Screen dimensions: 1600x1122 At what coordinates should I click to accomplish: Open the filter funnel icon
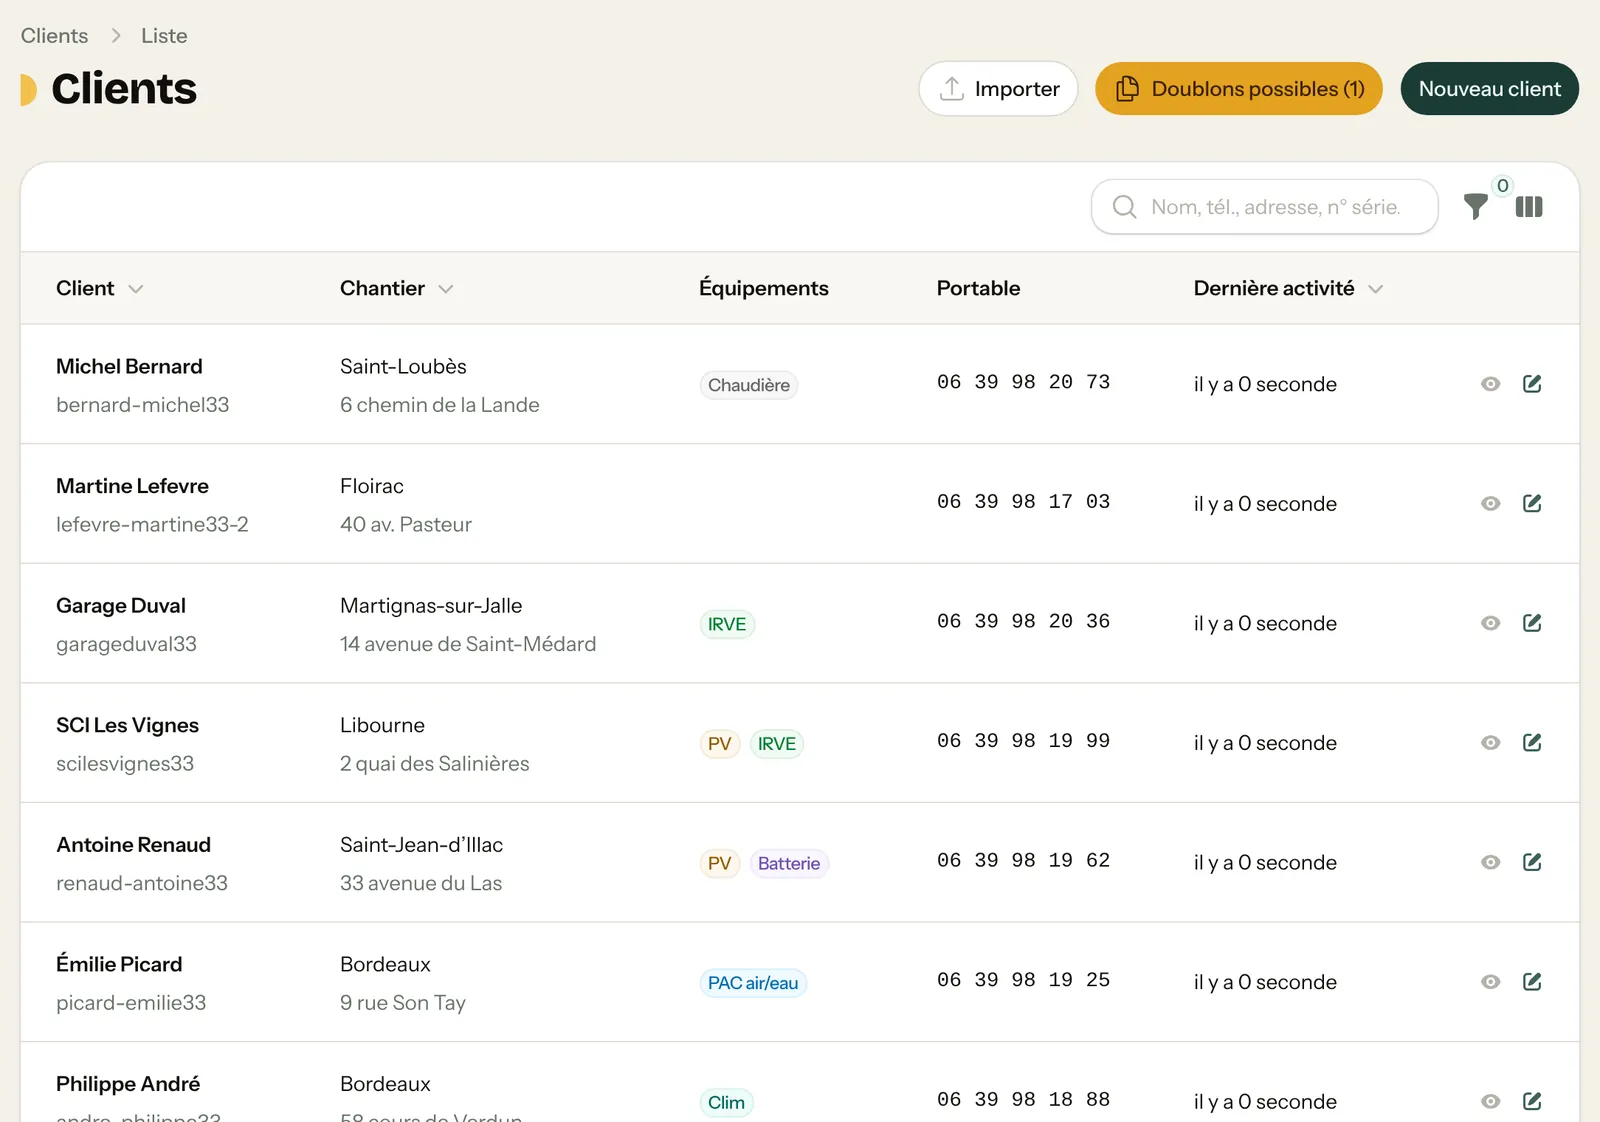pyautogui.click(x=1475, y=207)
